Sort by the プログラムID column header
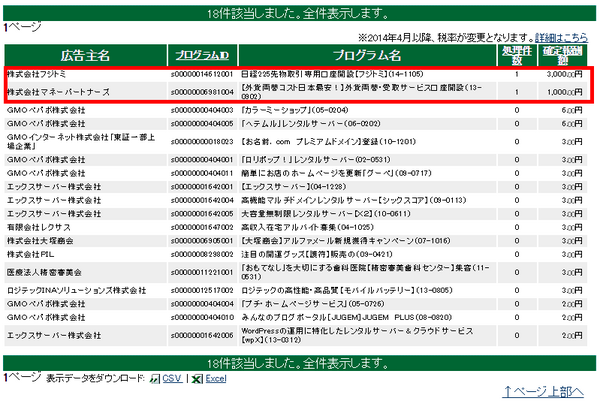 click(202, 55)
